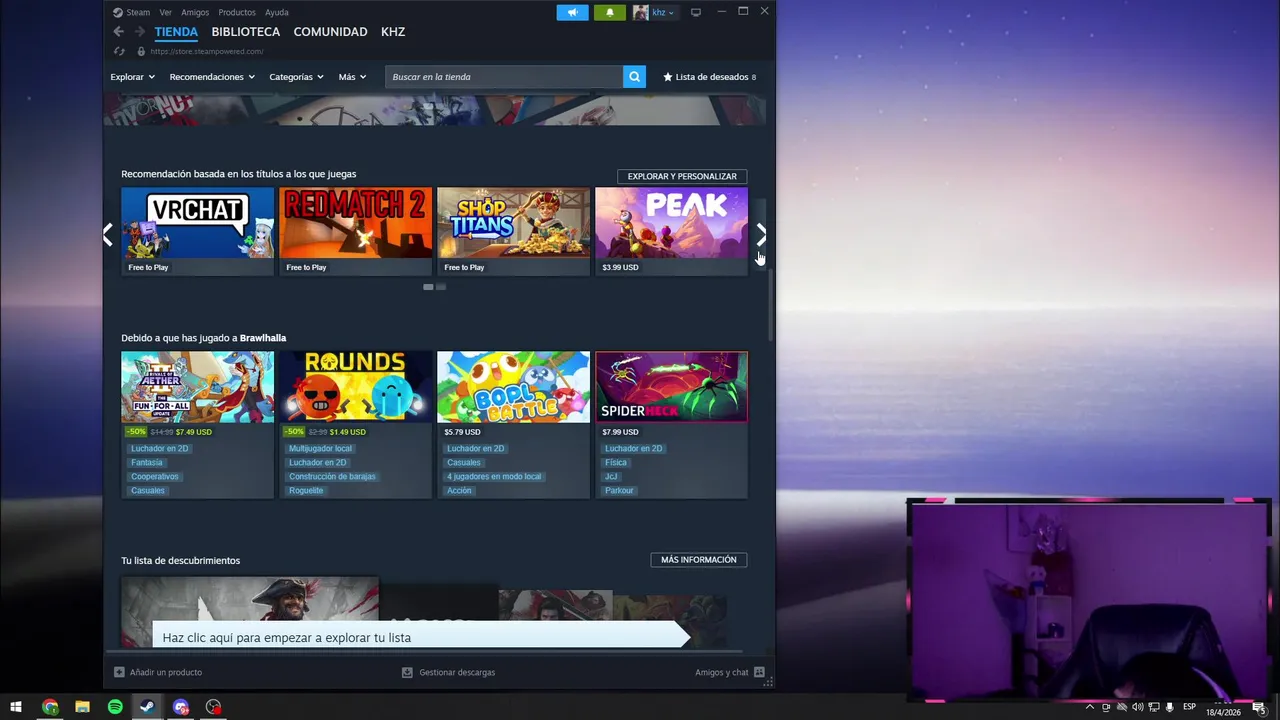The height and width of the screenshot is (720, 1280).
Task: Click the download icon of Gestionar descargas
Action: pyautogui.click(x=407, y=672)
